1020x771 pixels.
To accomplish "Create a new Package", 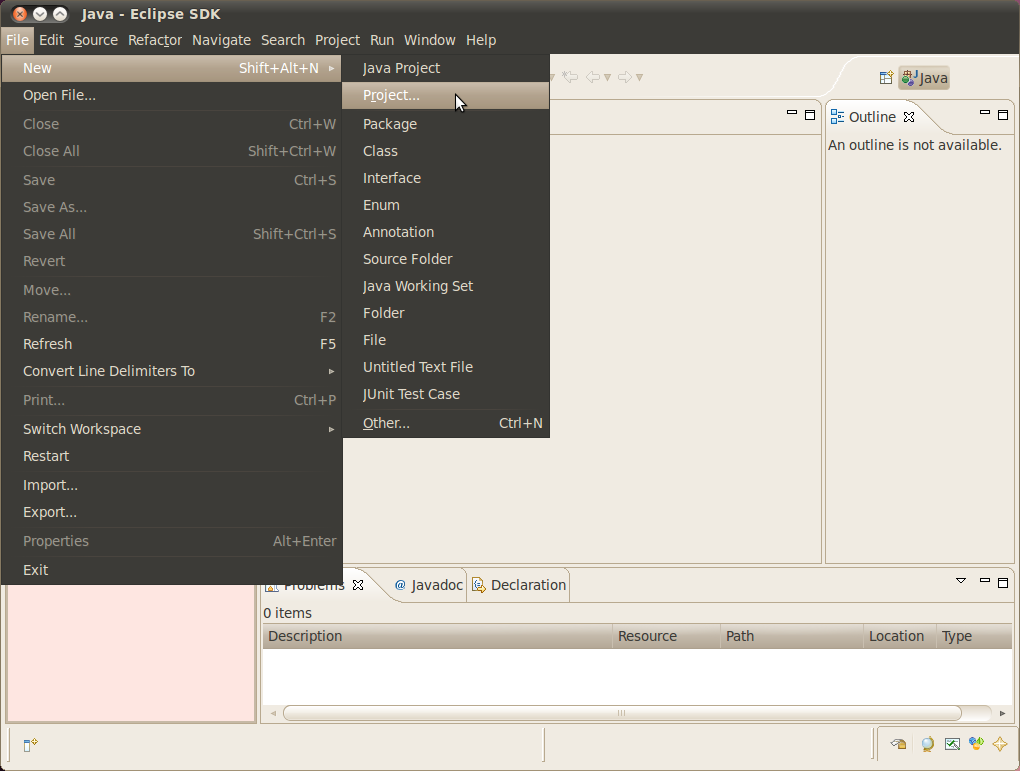I will (x=446, y=124).
